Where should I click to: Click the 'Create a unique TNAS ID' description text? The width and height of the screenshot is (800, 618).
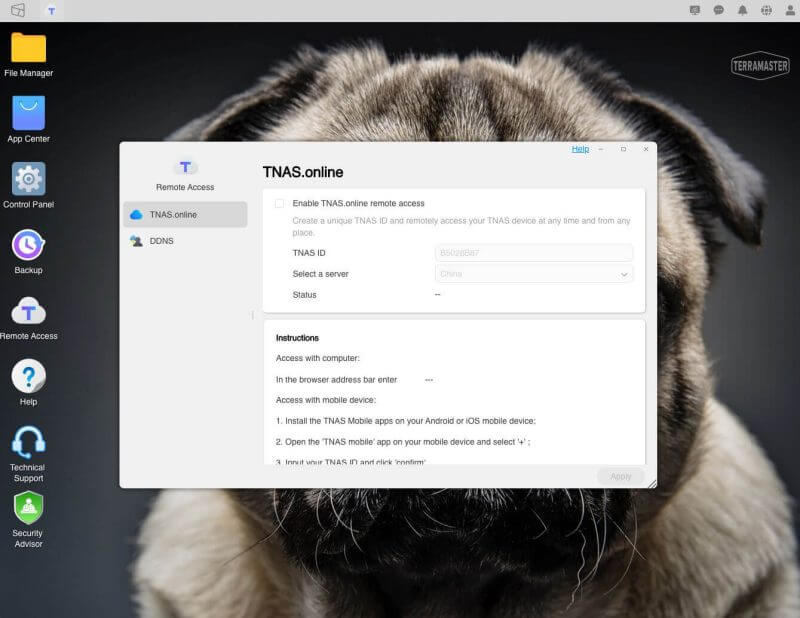[x=461, y=227]
